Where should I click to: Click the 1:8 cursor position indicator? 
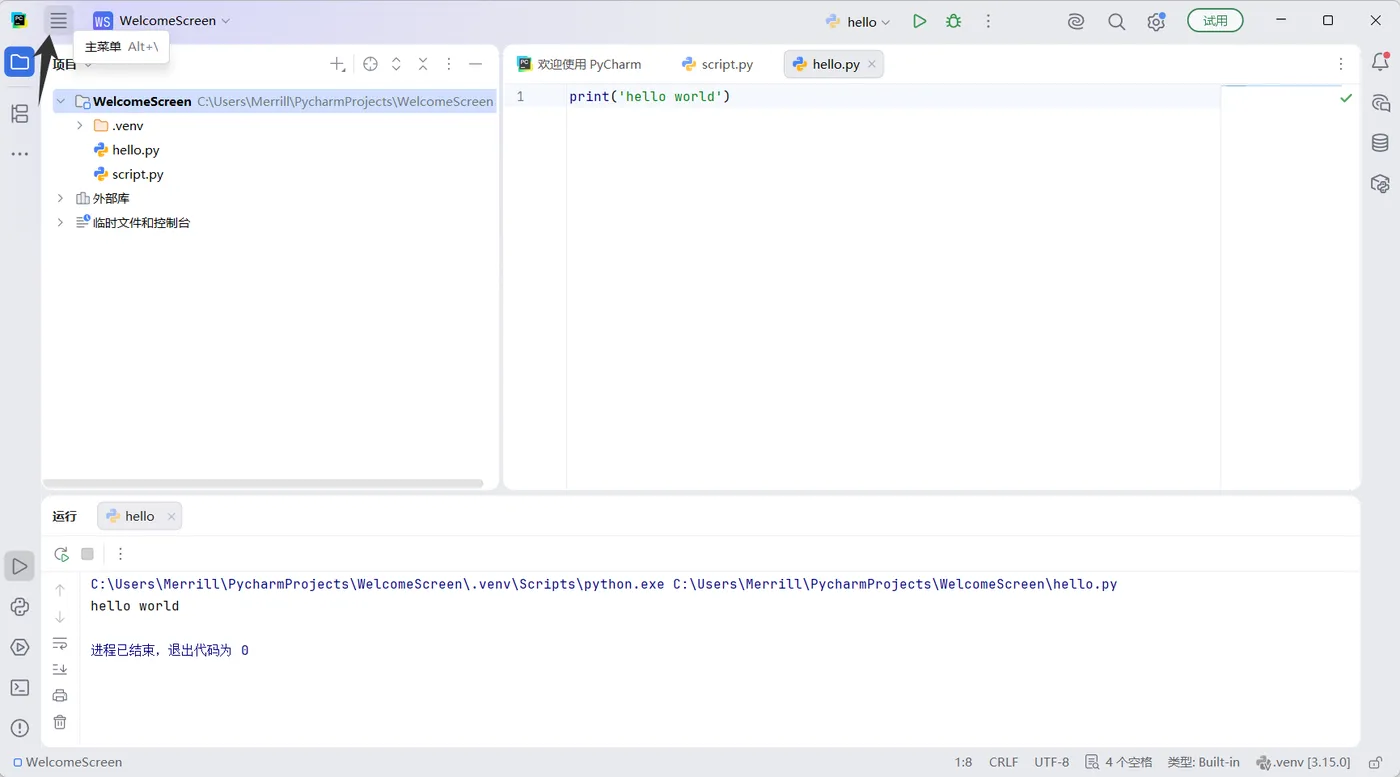[963, 762]
